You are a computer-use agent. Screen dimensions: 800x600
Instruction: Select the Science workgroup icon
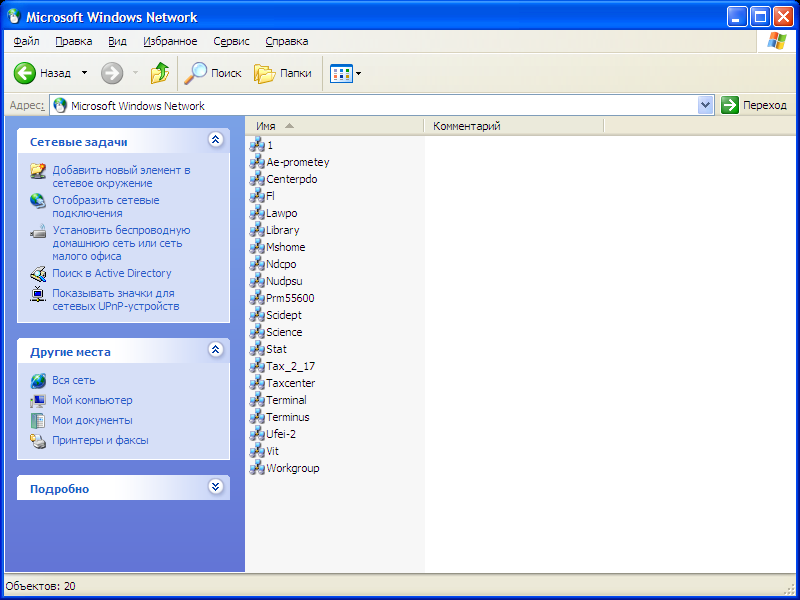pos(257,332)
